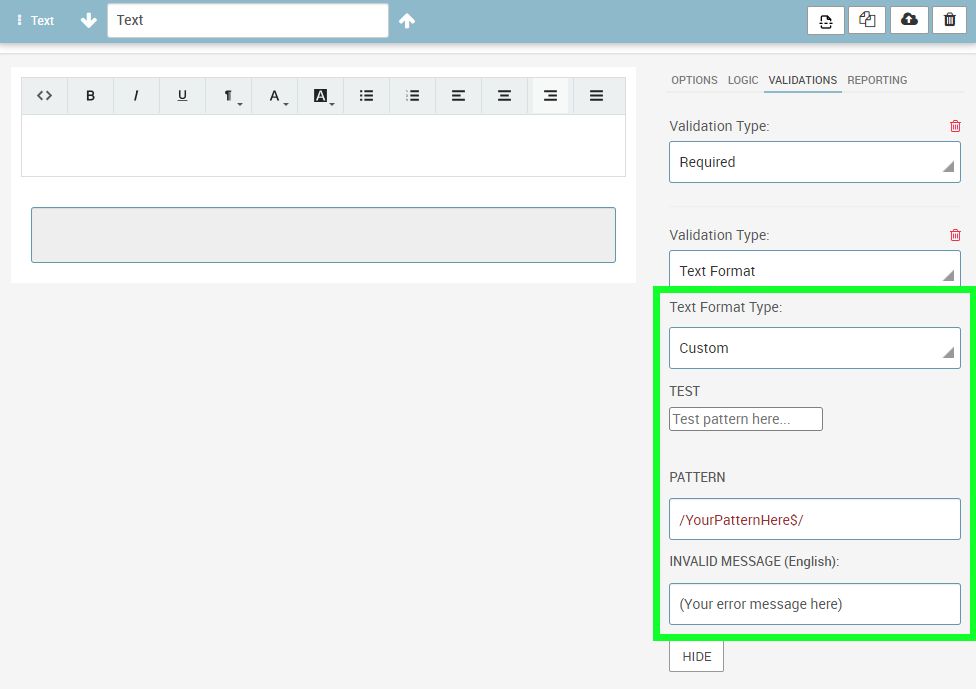Image resolution: width=976 pixels, height=689 pixels.
Task: Delete the Text Format validation
Action: (x=955, y=235)
